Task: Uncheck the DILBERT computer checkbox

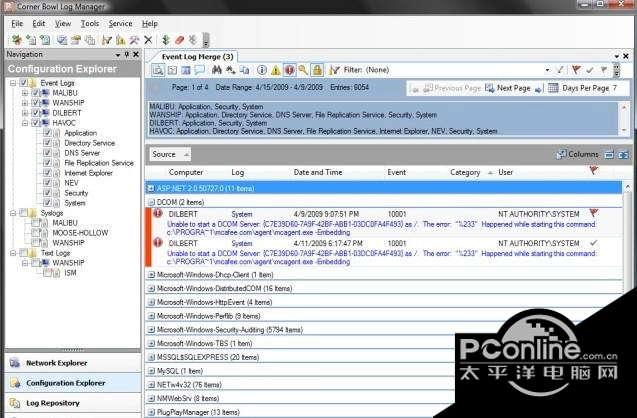Action: tap(35, 113)
